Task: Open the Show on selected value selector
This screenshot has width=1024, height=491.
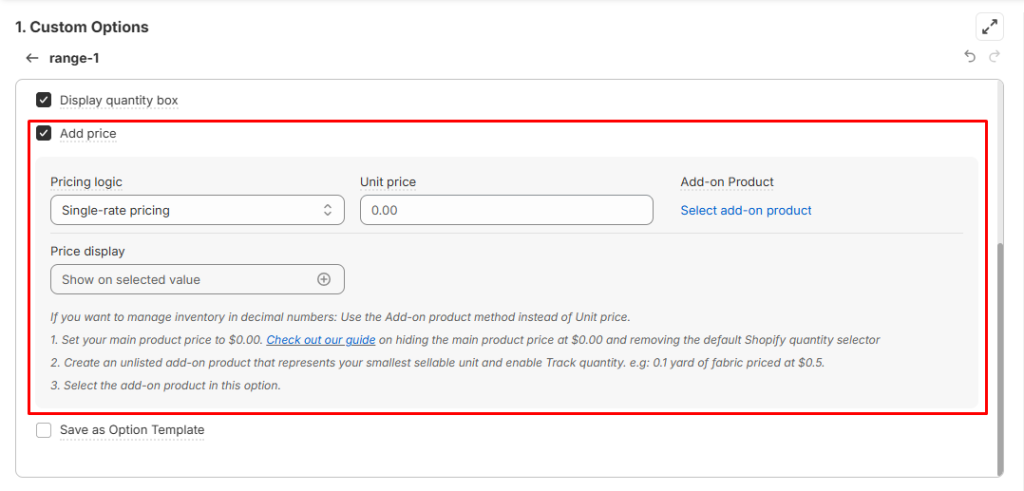Action: [185, 280]
